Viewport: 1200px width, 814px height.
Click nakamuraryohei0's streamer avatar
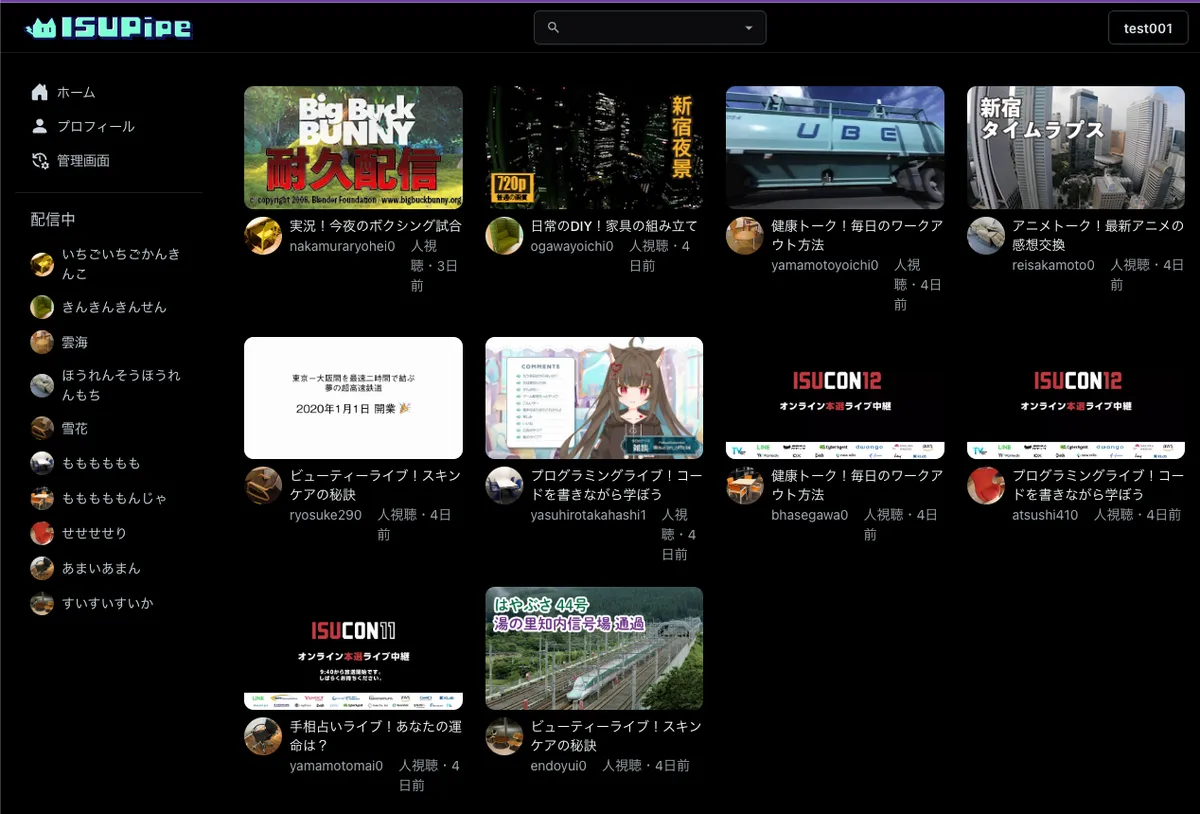tap(263, 236)
